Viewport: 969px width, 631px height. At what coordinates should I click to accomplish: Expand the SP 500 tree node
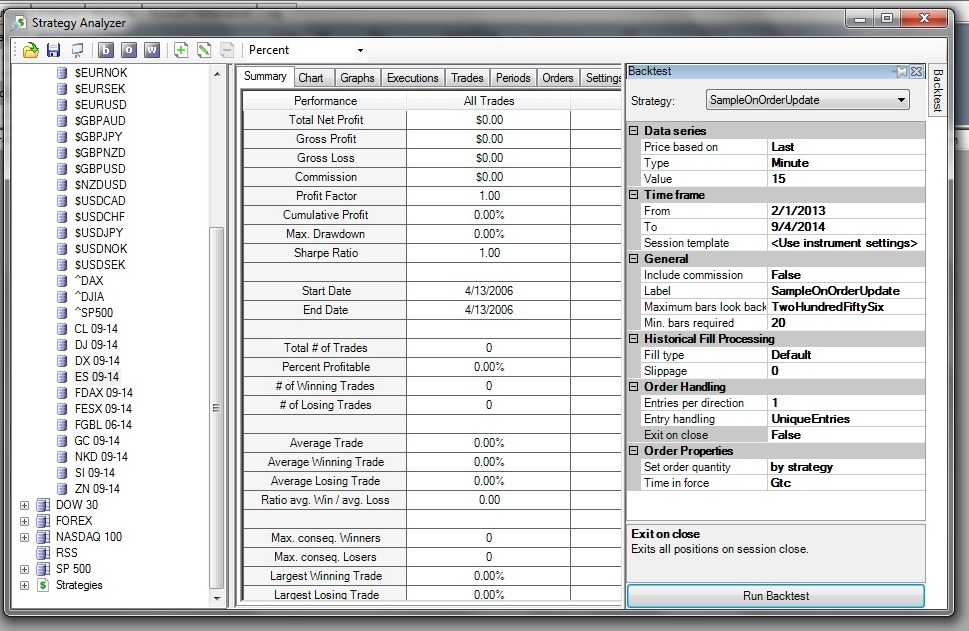click(x=24, y=569)
